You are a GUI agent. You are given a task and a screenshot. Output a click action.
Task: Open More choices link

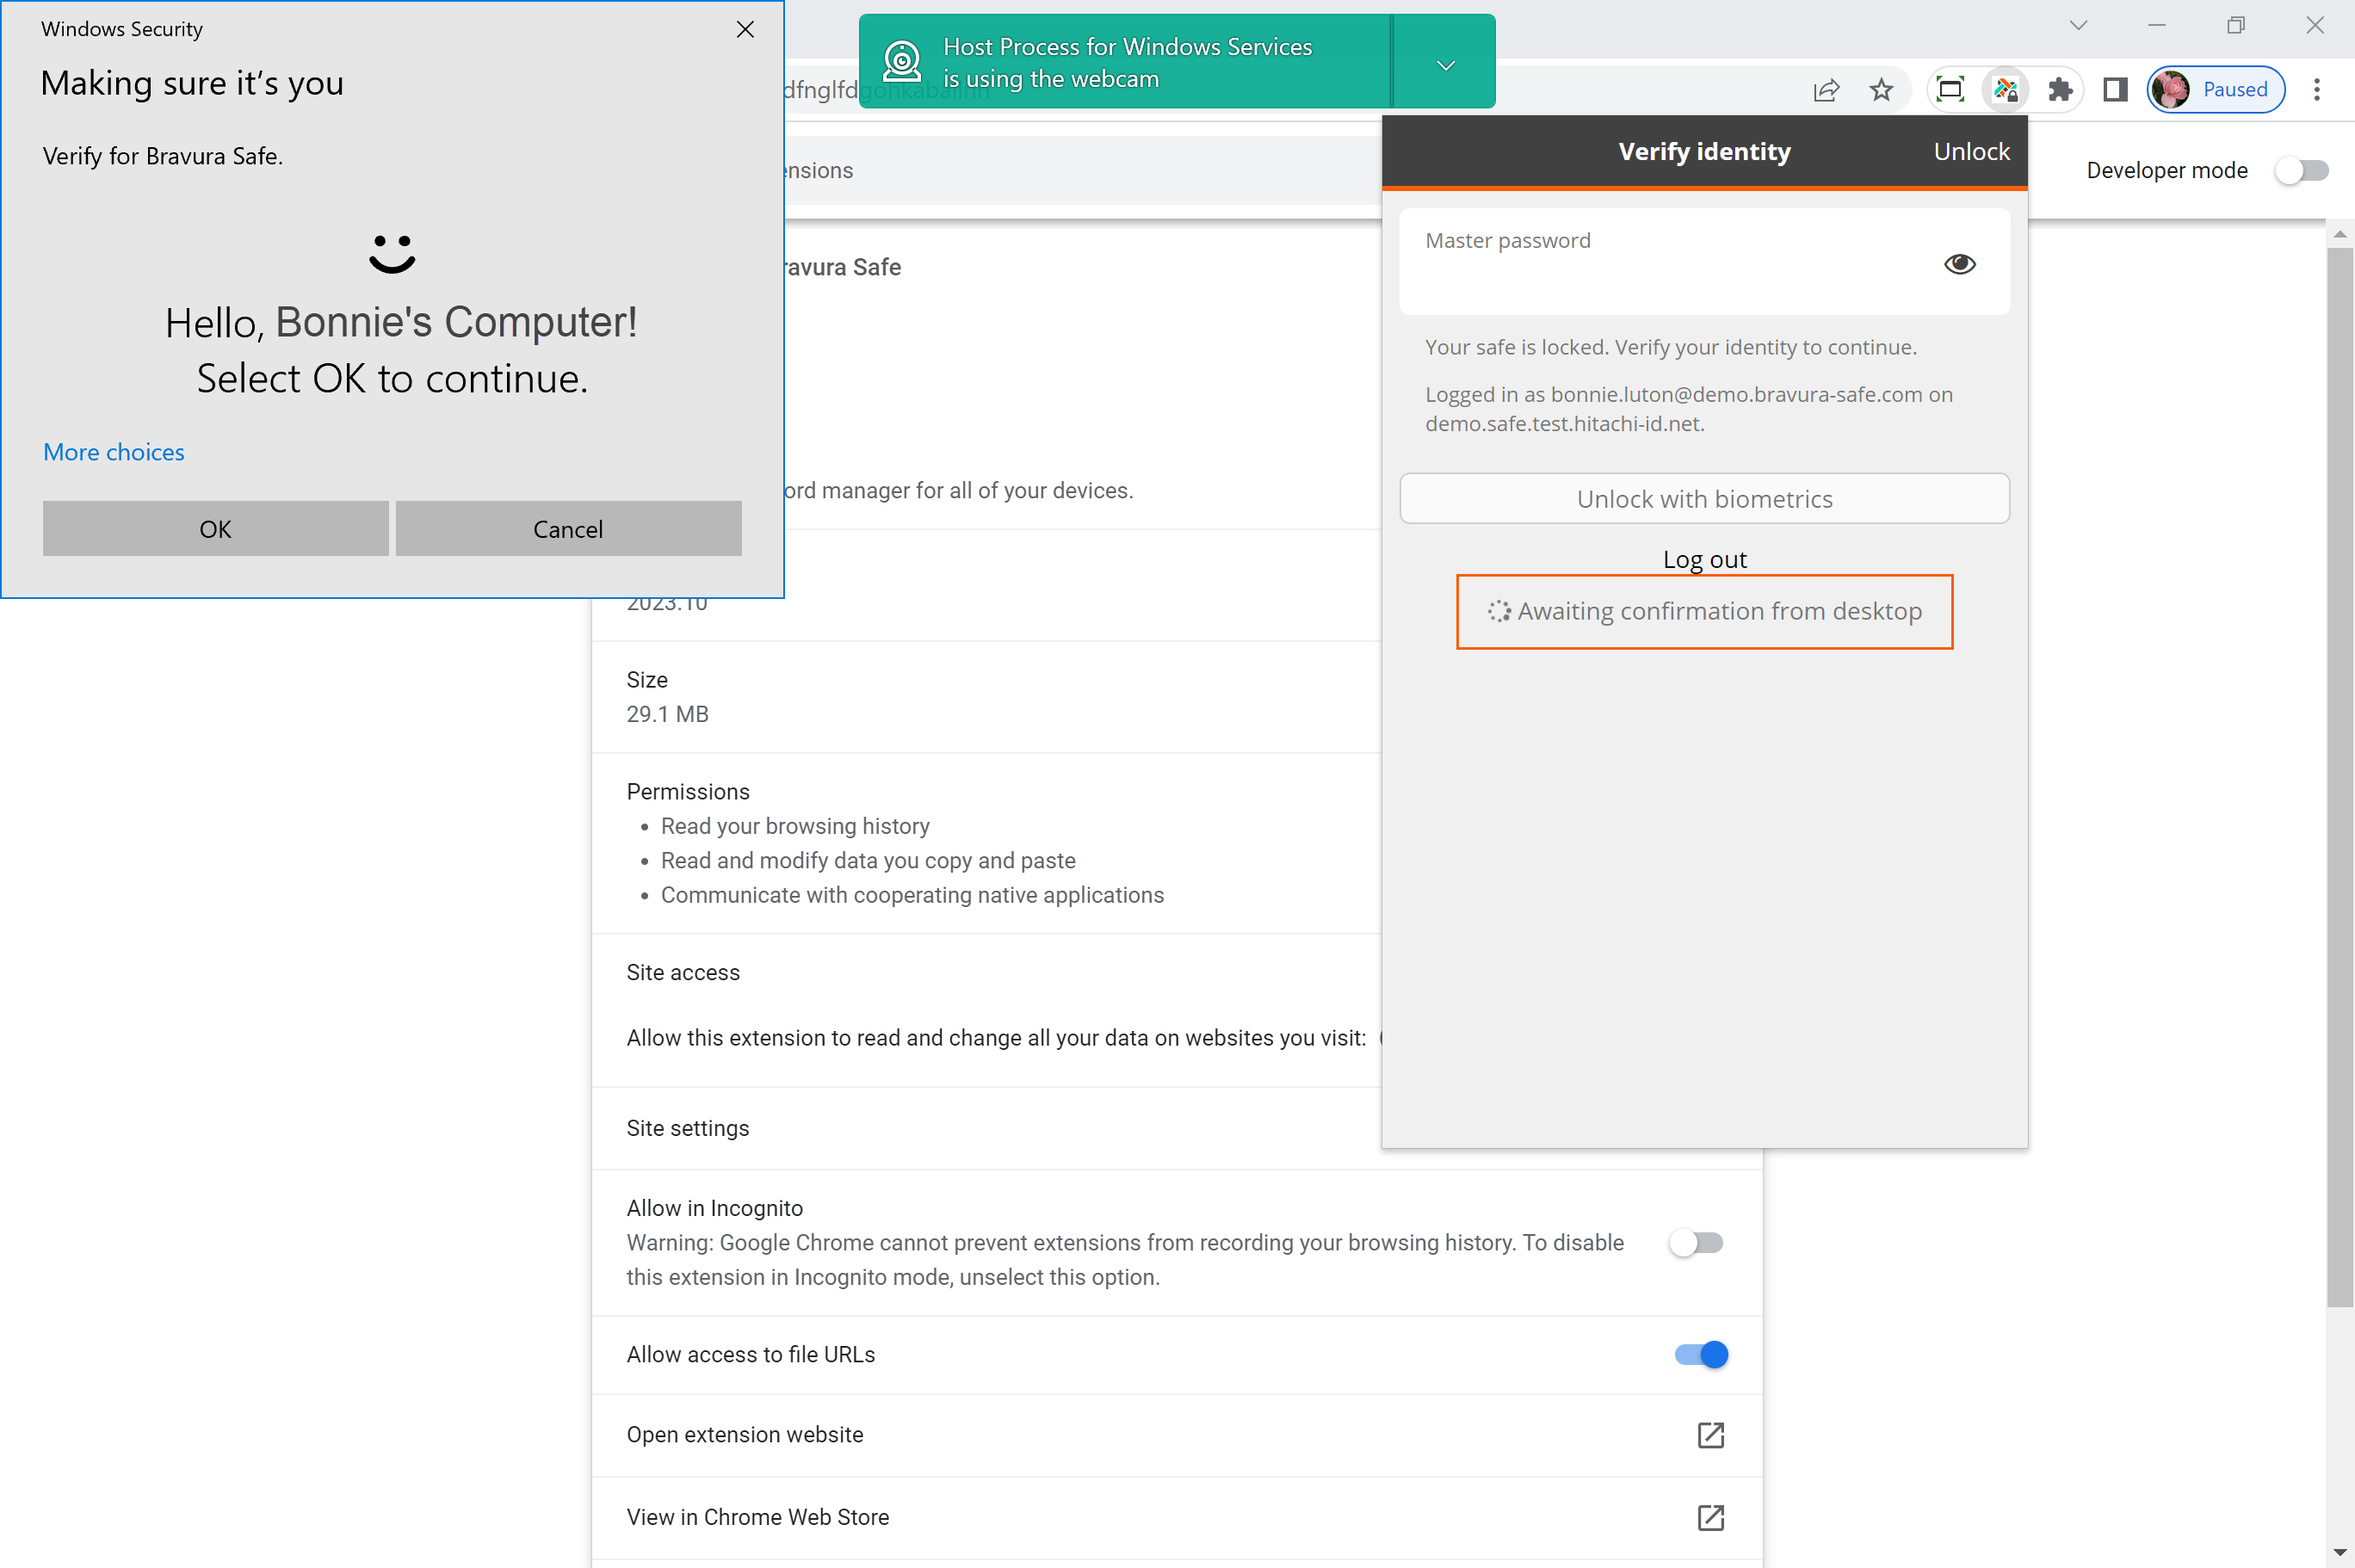click(x=114, y=452)
